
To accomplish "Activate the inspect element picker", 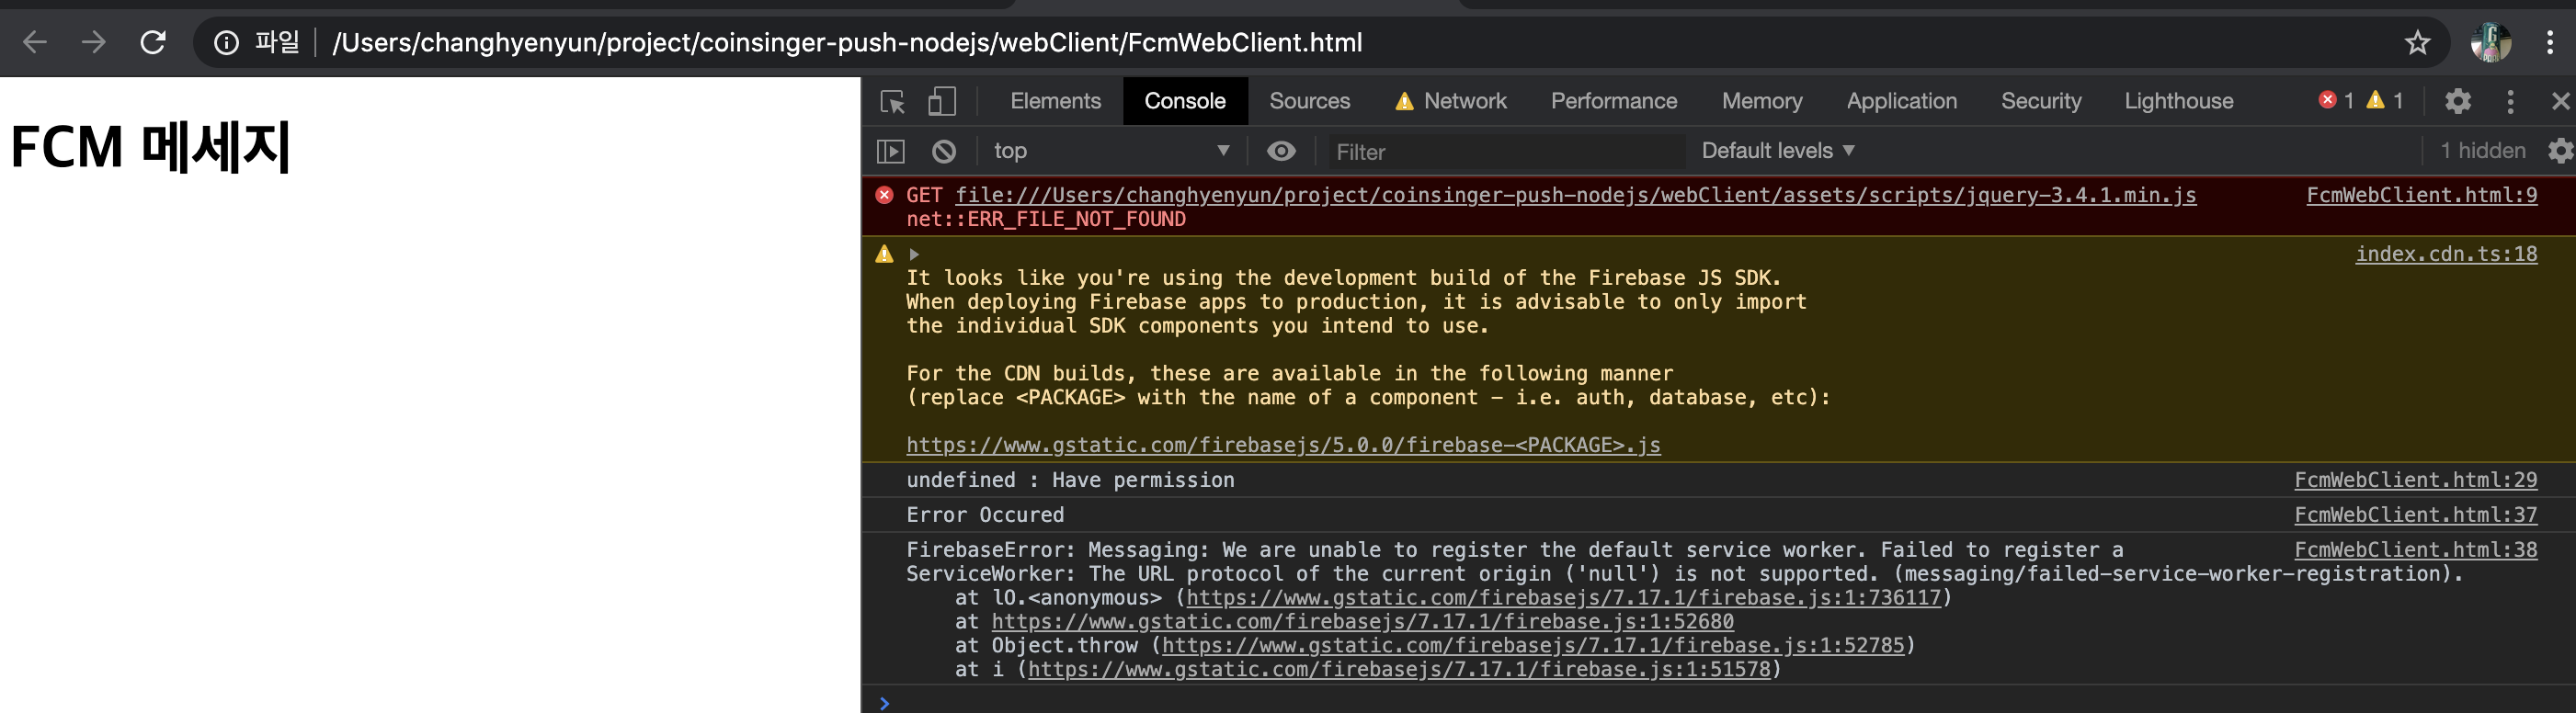I will click(892, 101).
